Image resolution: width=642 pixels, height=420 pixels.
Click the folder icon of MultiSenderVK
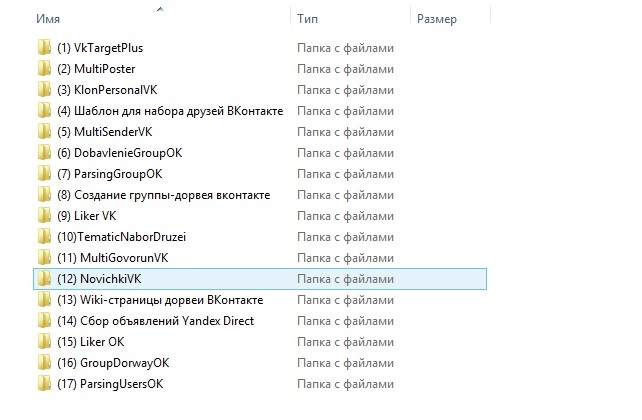pos(44,132)
